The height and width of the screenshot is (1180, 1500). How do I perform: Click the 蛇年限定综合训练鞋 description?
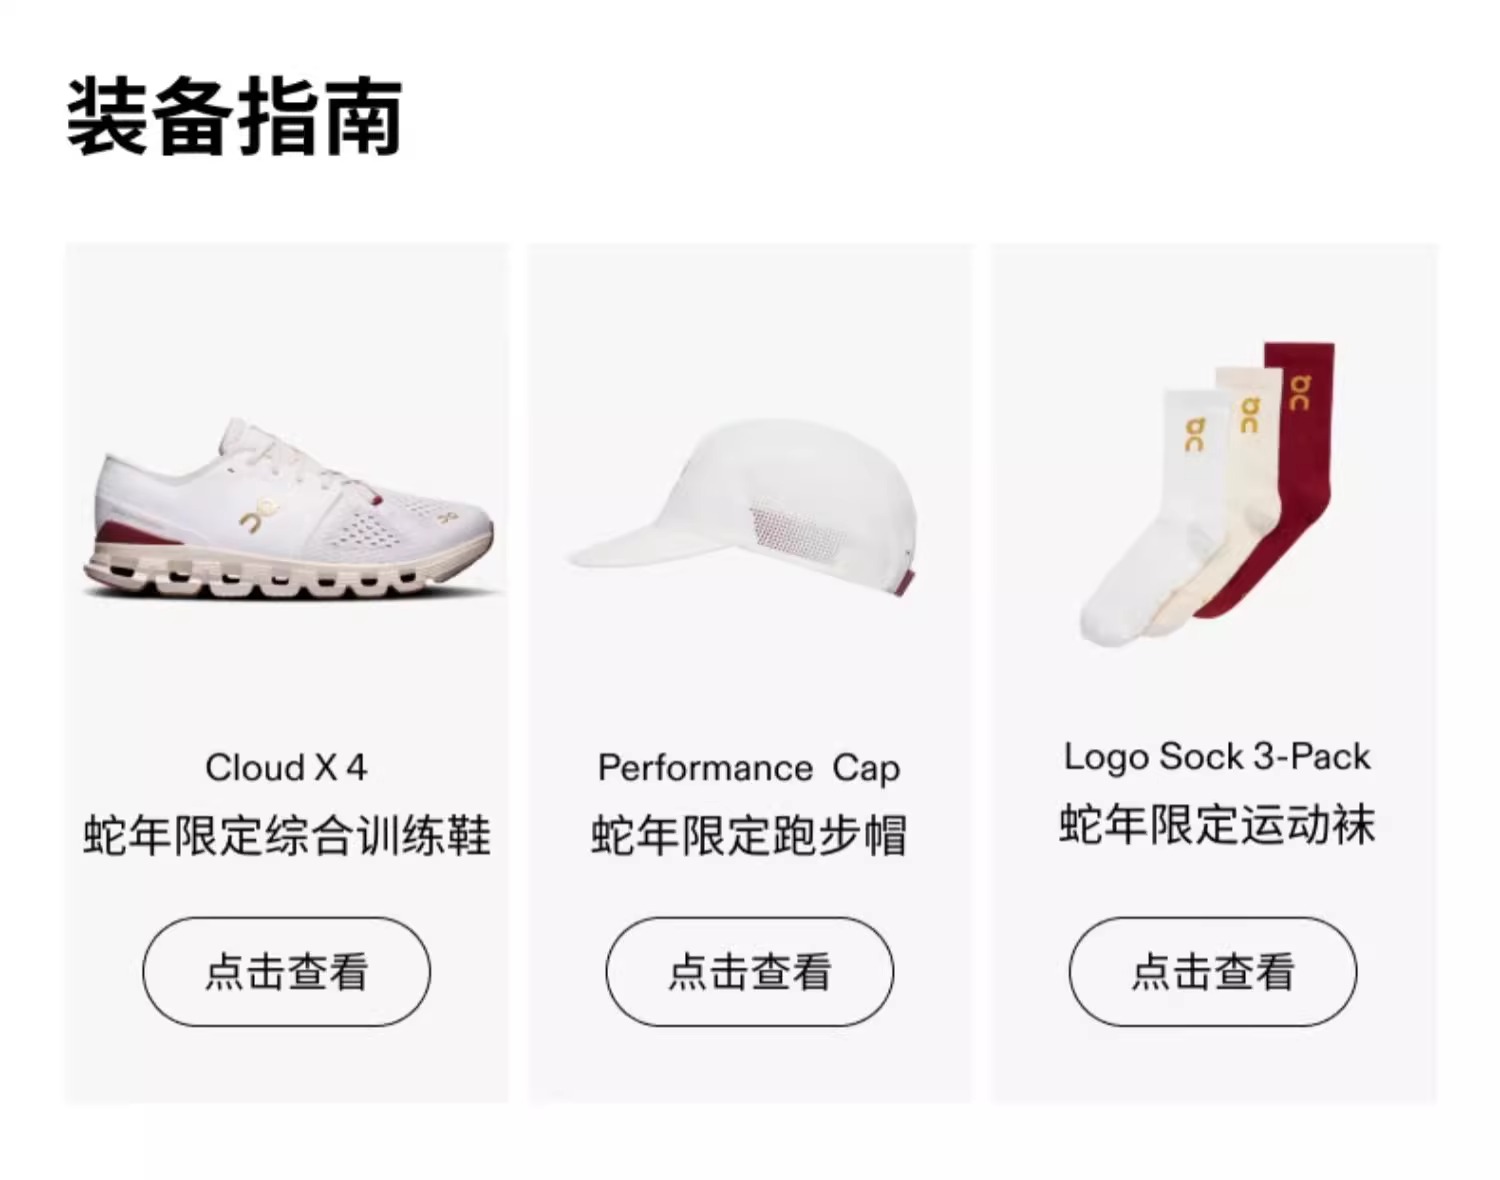coord(287,836)
